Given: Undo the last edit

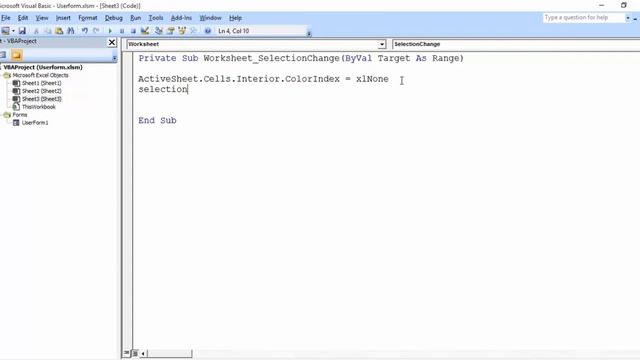Looking at the screenshot, I should [x=84, y=31].
